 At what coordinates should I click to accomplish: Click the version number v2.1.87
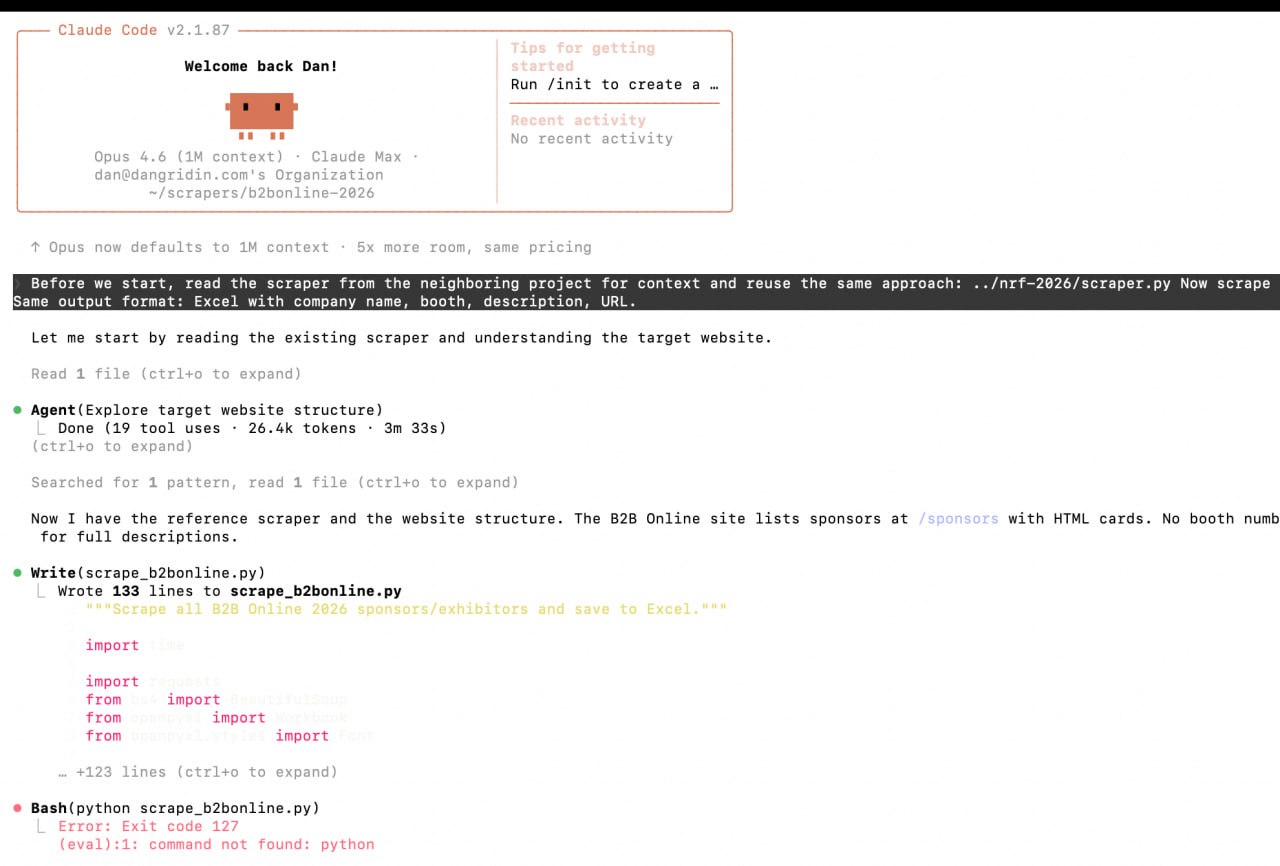(x=198, y=30)
